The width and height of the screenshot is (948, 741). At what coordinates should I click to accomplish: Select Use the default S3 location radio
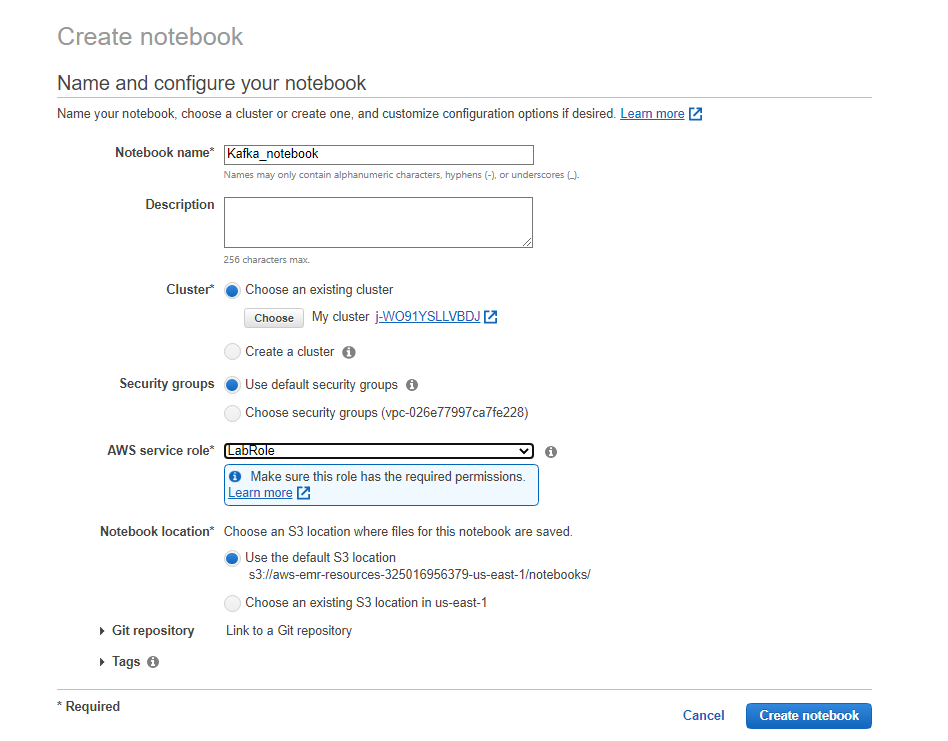pos(232,558)
